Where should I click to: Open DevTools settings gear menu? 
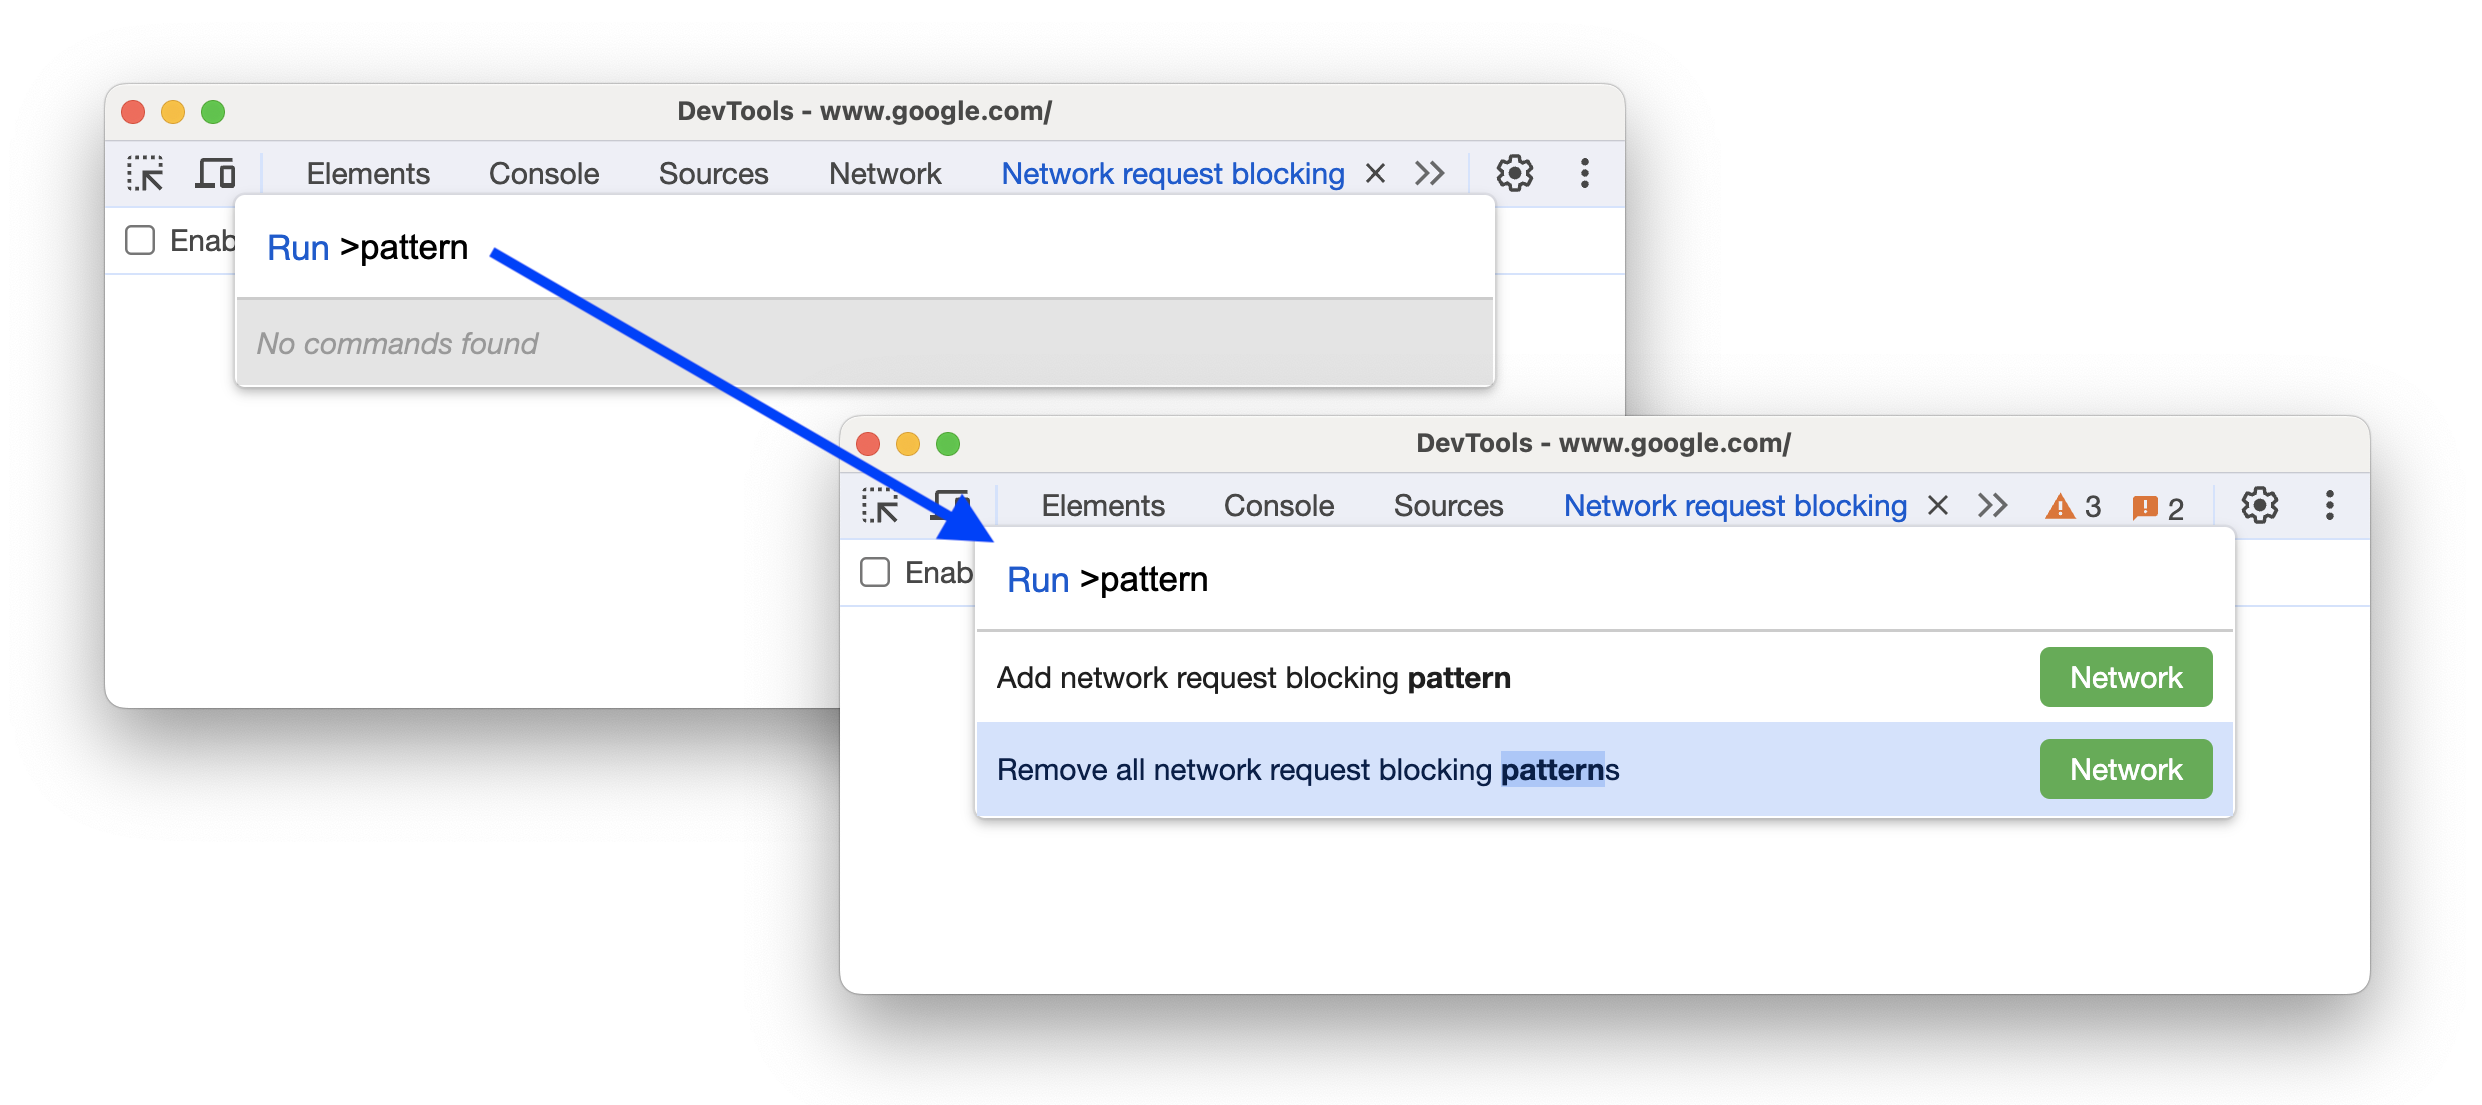[2256, 505]
